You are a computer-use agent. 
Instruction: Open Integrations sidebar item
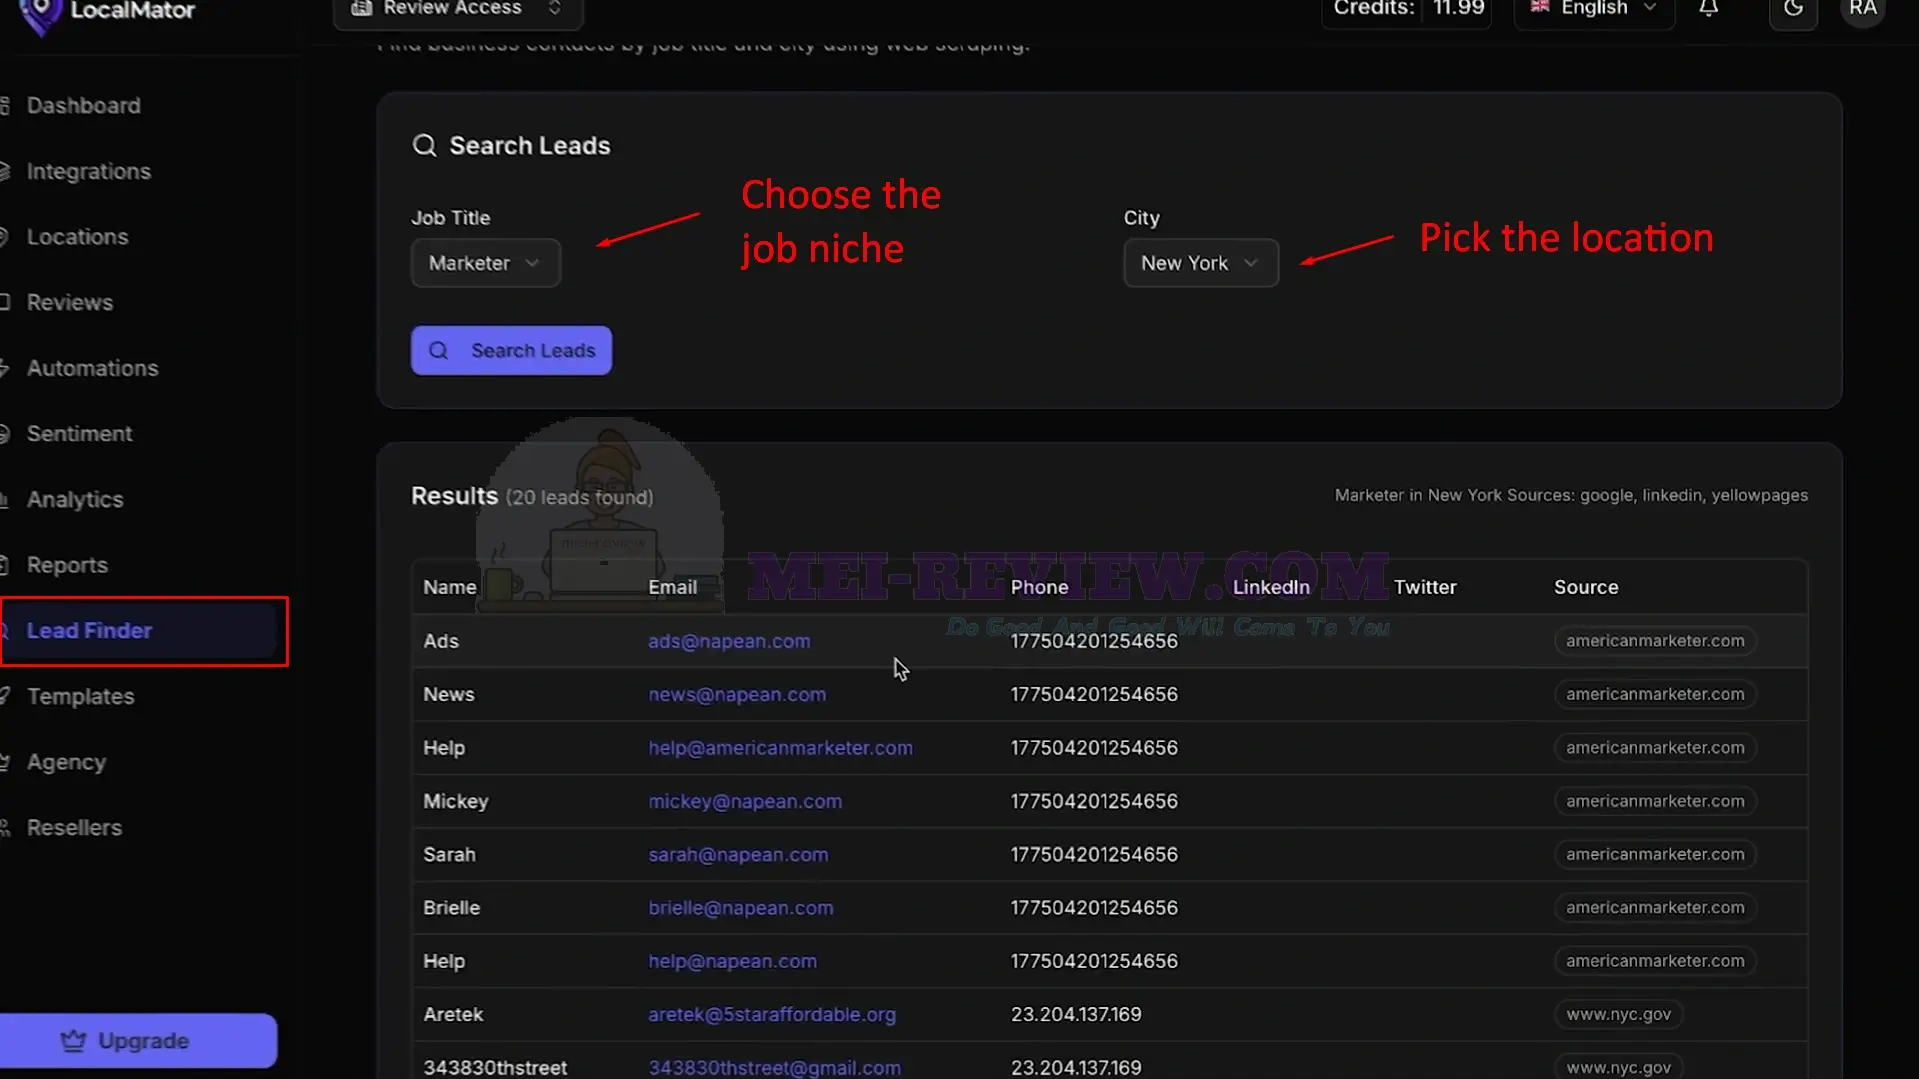(x=88, y=172)
